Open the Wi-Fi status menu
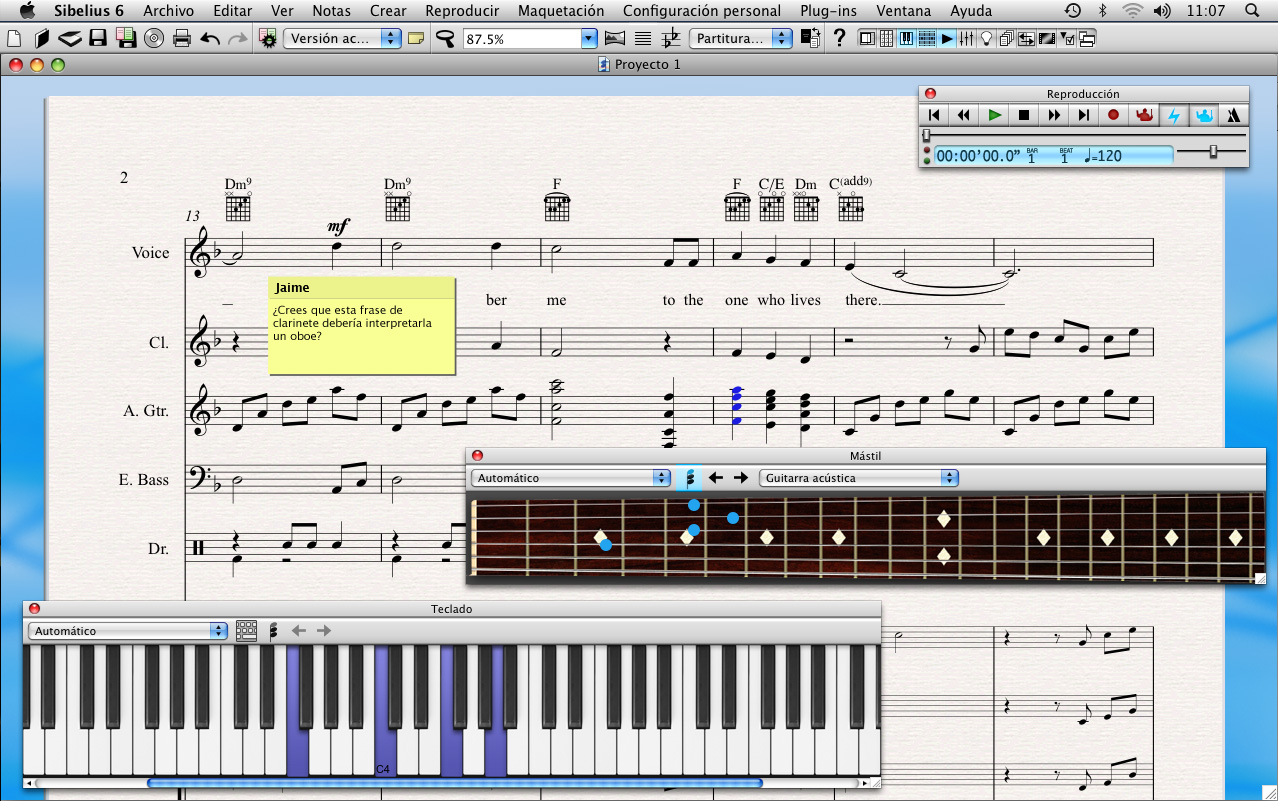Viewport: 1278px width, 801px height. 1132,11
